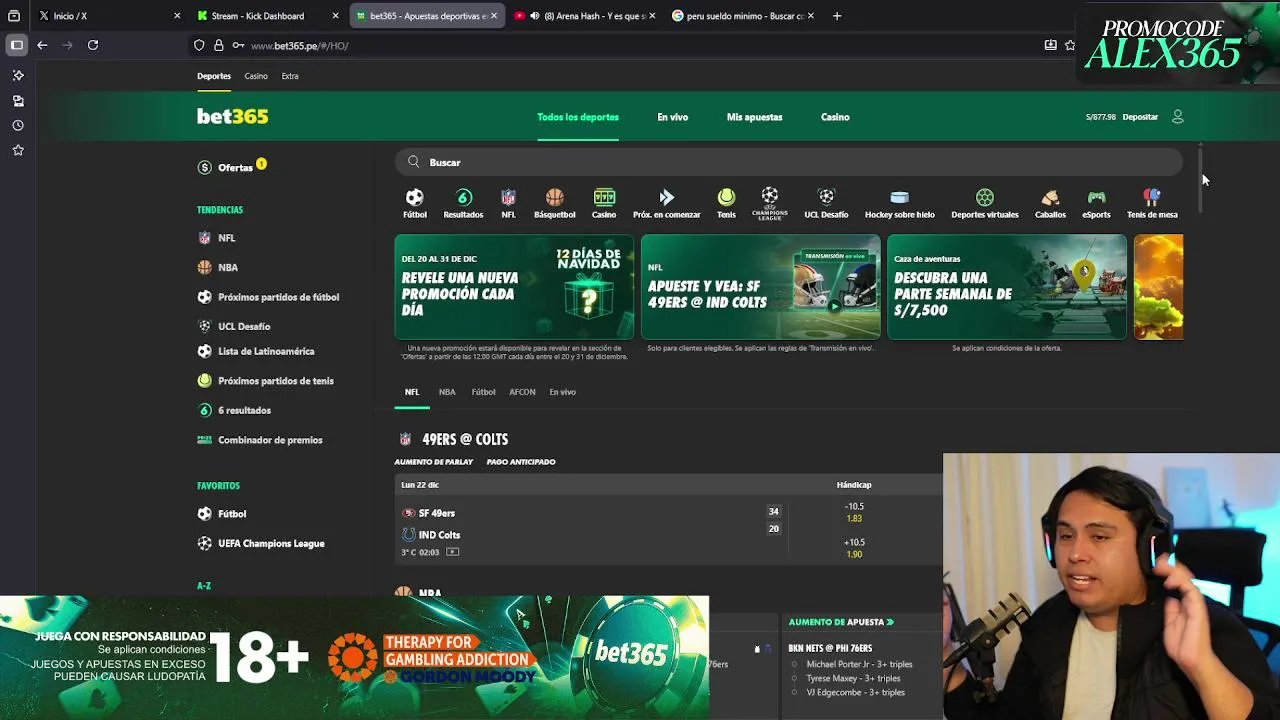Open Mis apuestas tab
Screen dimensions: 1280x720
pyautogui.click(x=754, y=117)
